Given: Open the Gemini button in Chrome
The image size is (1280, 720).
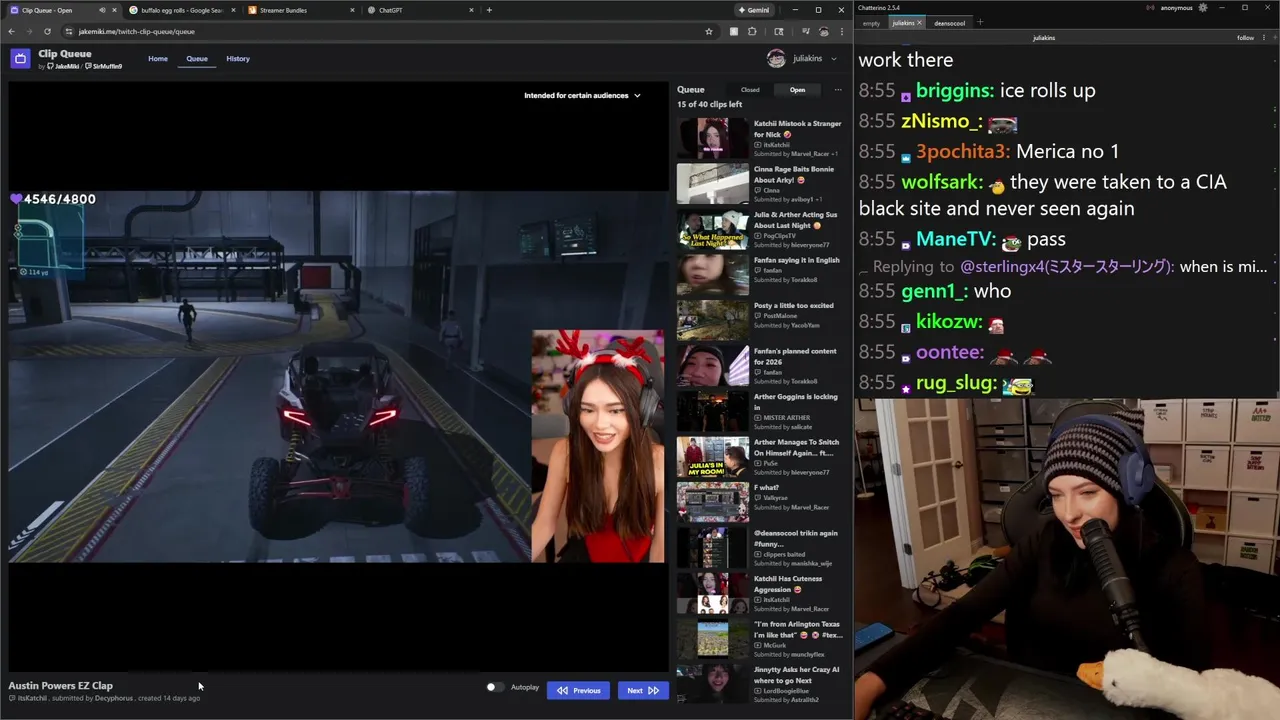Looking at the screenshot, I should tap(754, 10).
